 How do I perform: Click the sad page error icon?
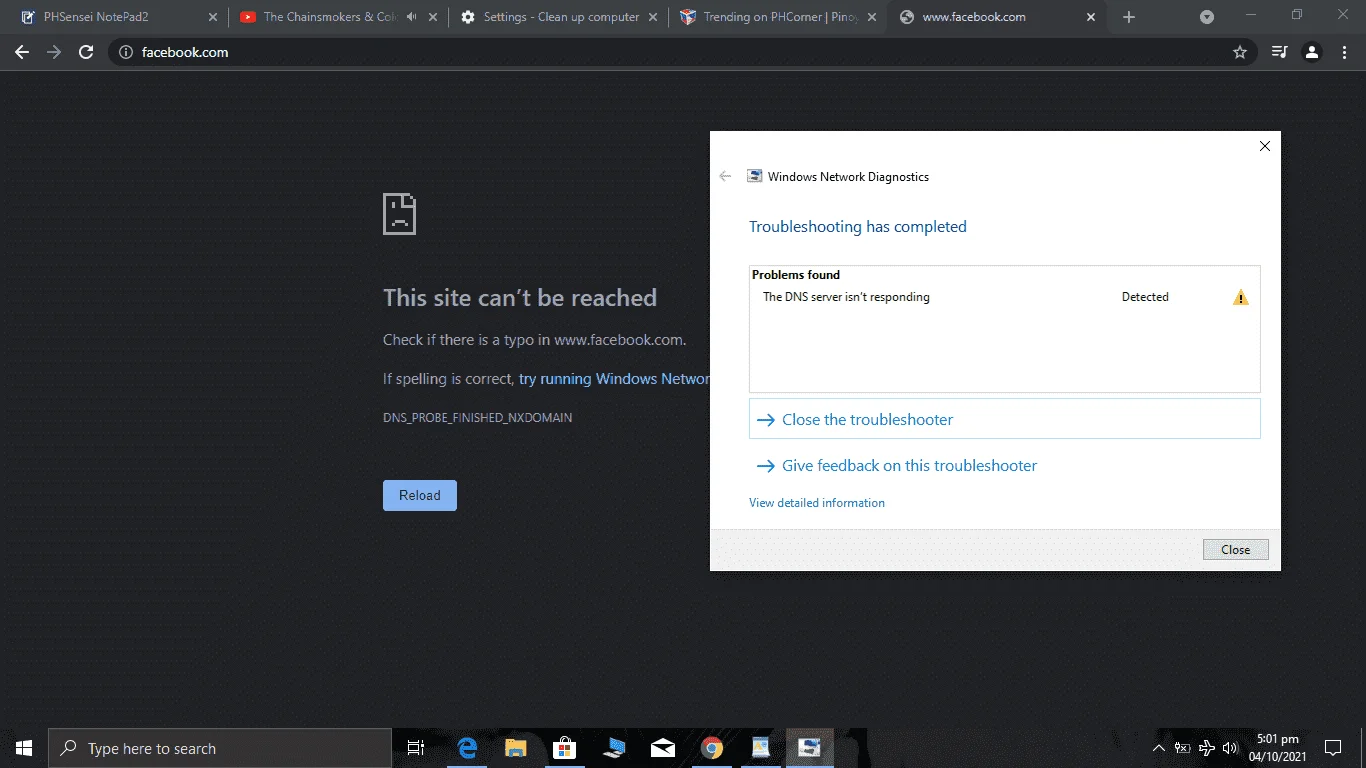pos(399,214)
